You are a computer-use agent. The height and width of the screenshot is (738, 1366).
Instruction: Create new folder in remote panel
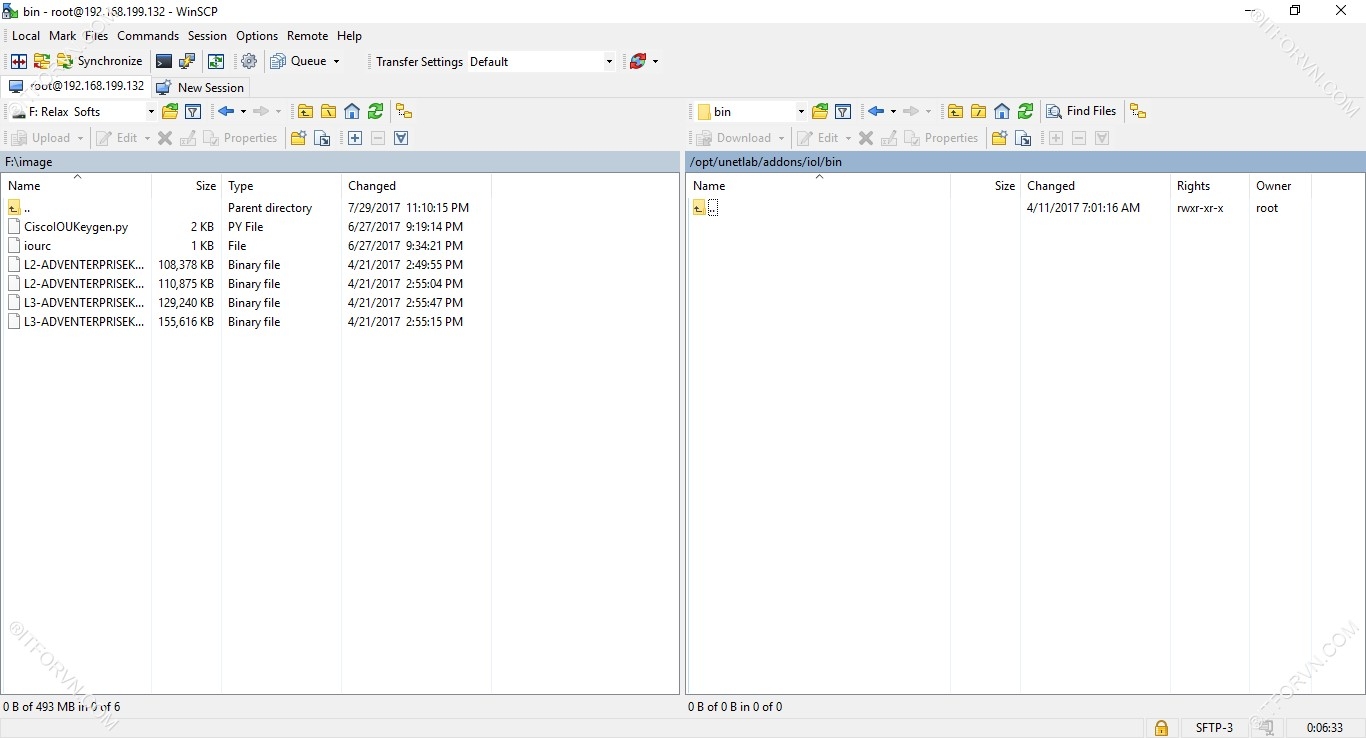pyautogui.click(x=998, y=139)
